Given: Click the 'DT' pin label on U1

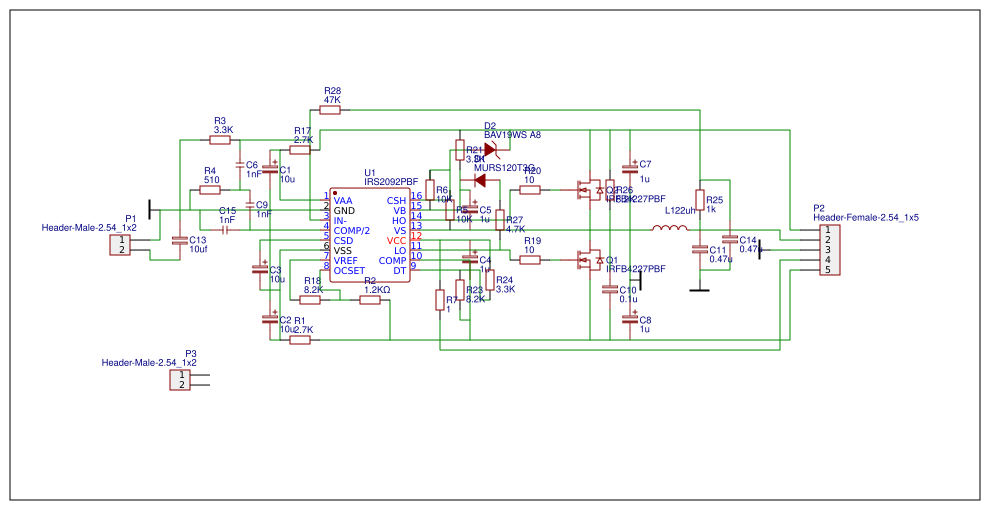Looking at the screenshot, I should [x=400, y=271].
